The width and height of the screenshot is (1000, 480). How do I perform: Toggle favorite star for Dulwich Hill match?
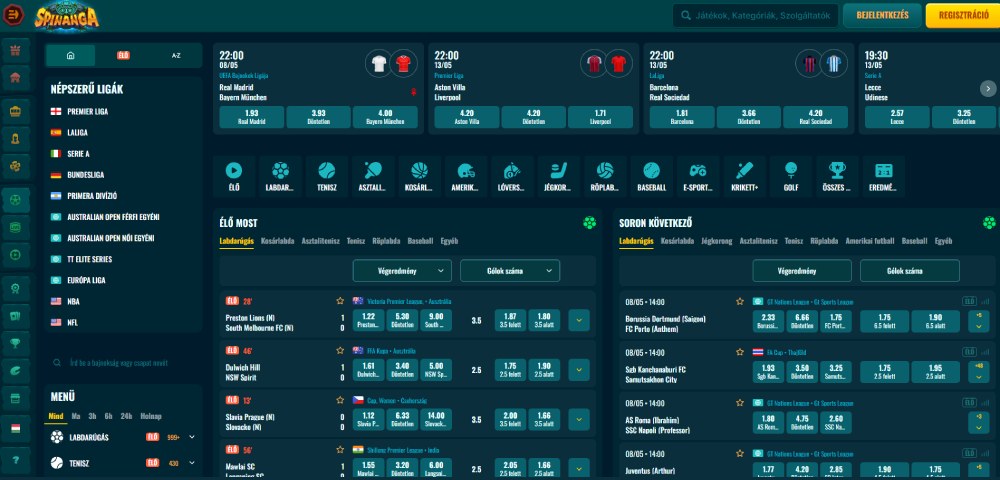coord(341,351)
